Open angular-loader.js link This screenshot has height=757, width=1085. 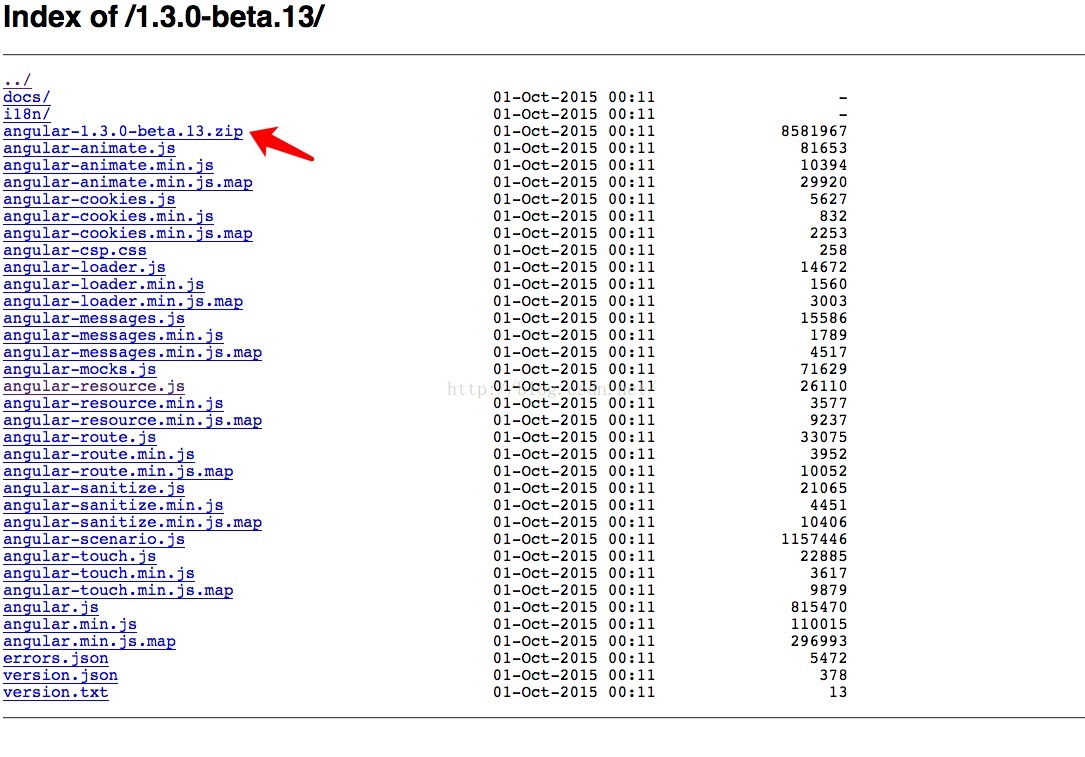[x=84, y=267]
